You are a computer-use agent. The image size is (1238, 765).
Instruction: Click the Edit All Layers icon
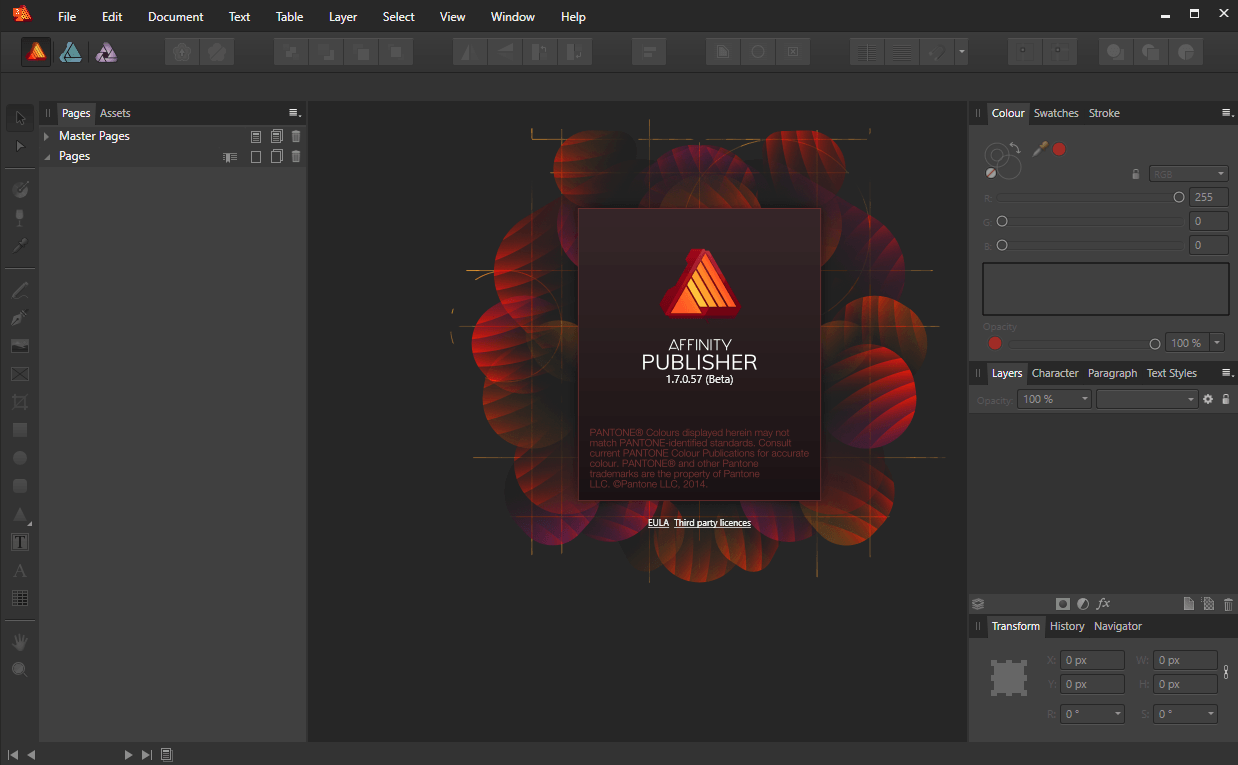pyautogui.click(x=978, y=604)
